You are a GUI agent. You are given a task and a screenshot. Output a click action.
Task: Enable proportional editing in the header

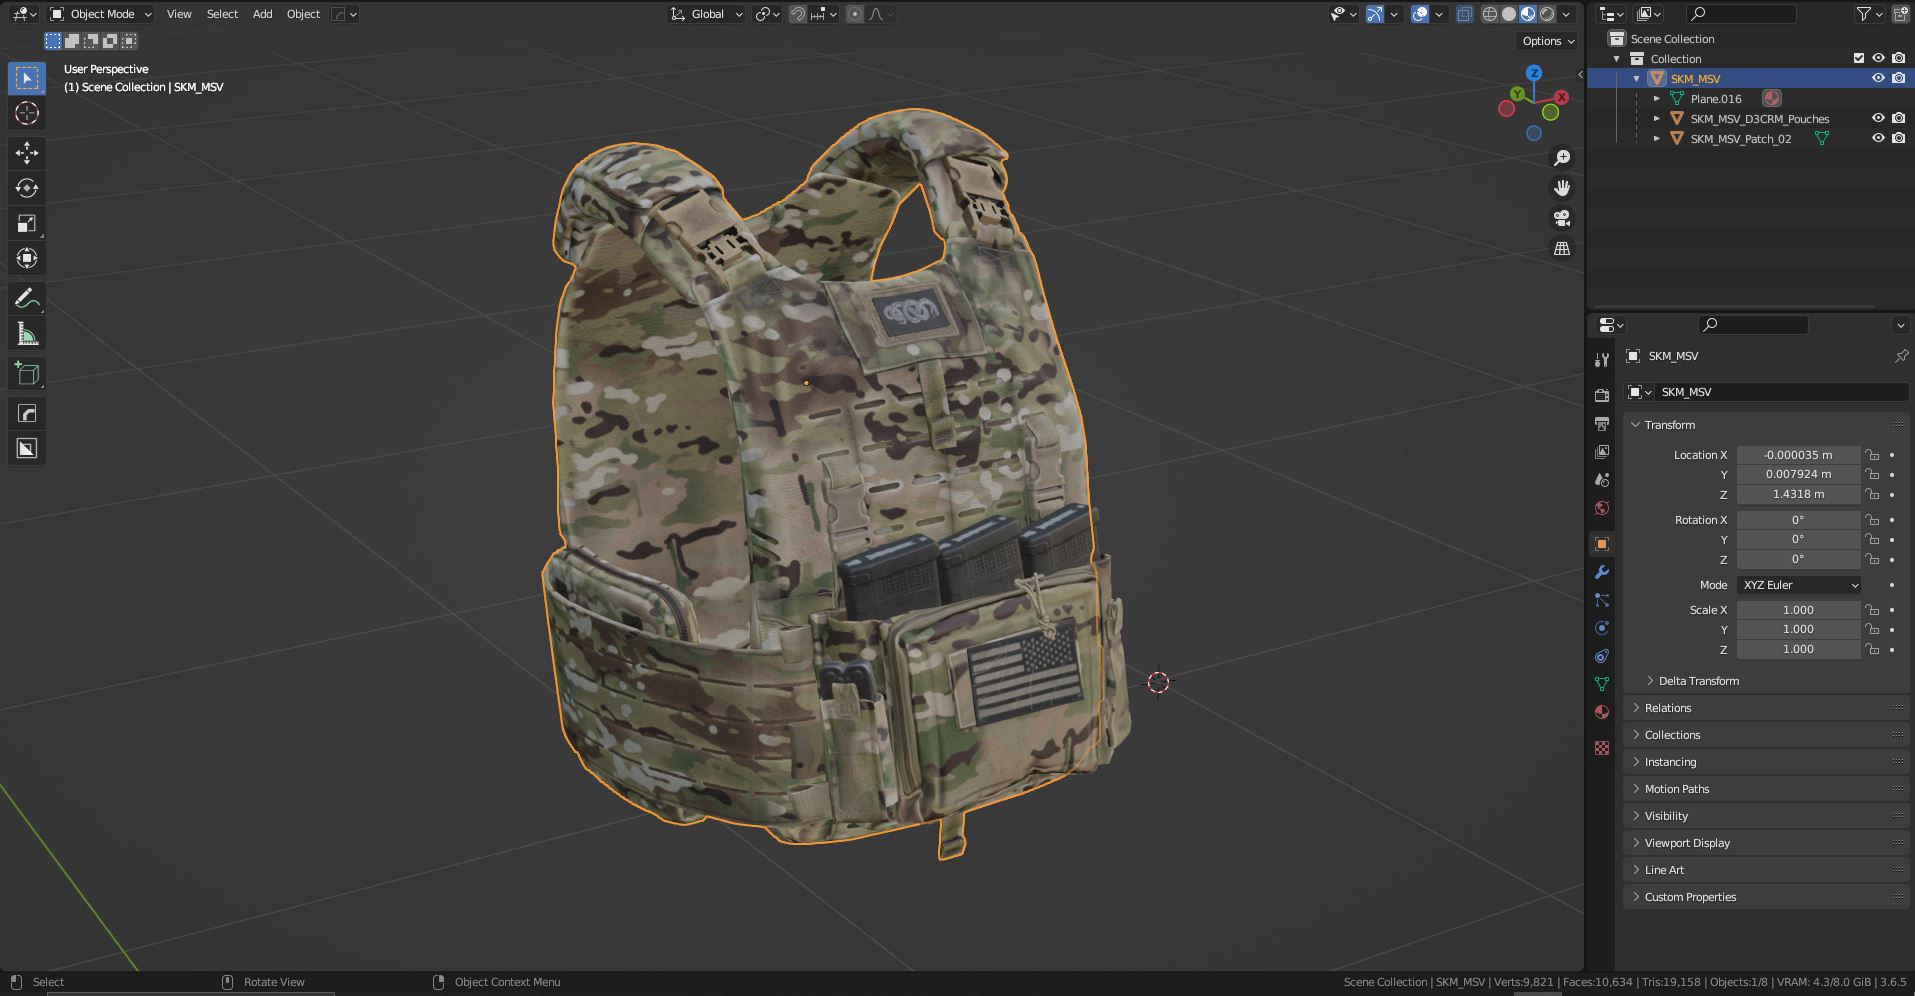854,14
